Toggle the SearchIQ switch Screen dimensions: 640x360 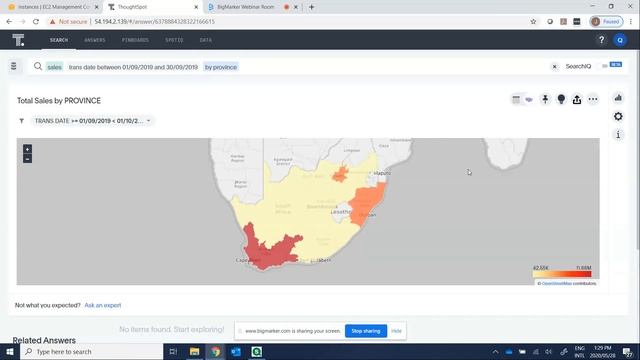[605, 66]
